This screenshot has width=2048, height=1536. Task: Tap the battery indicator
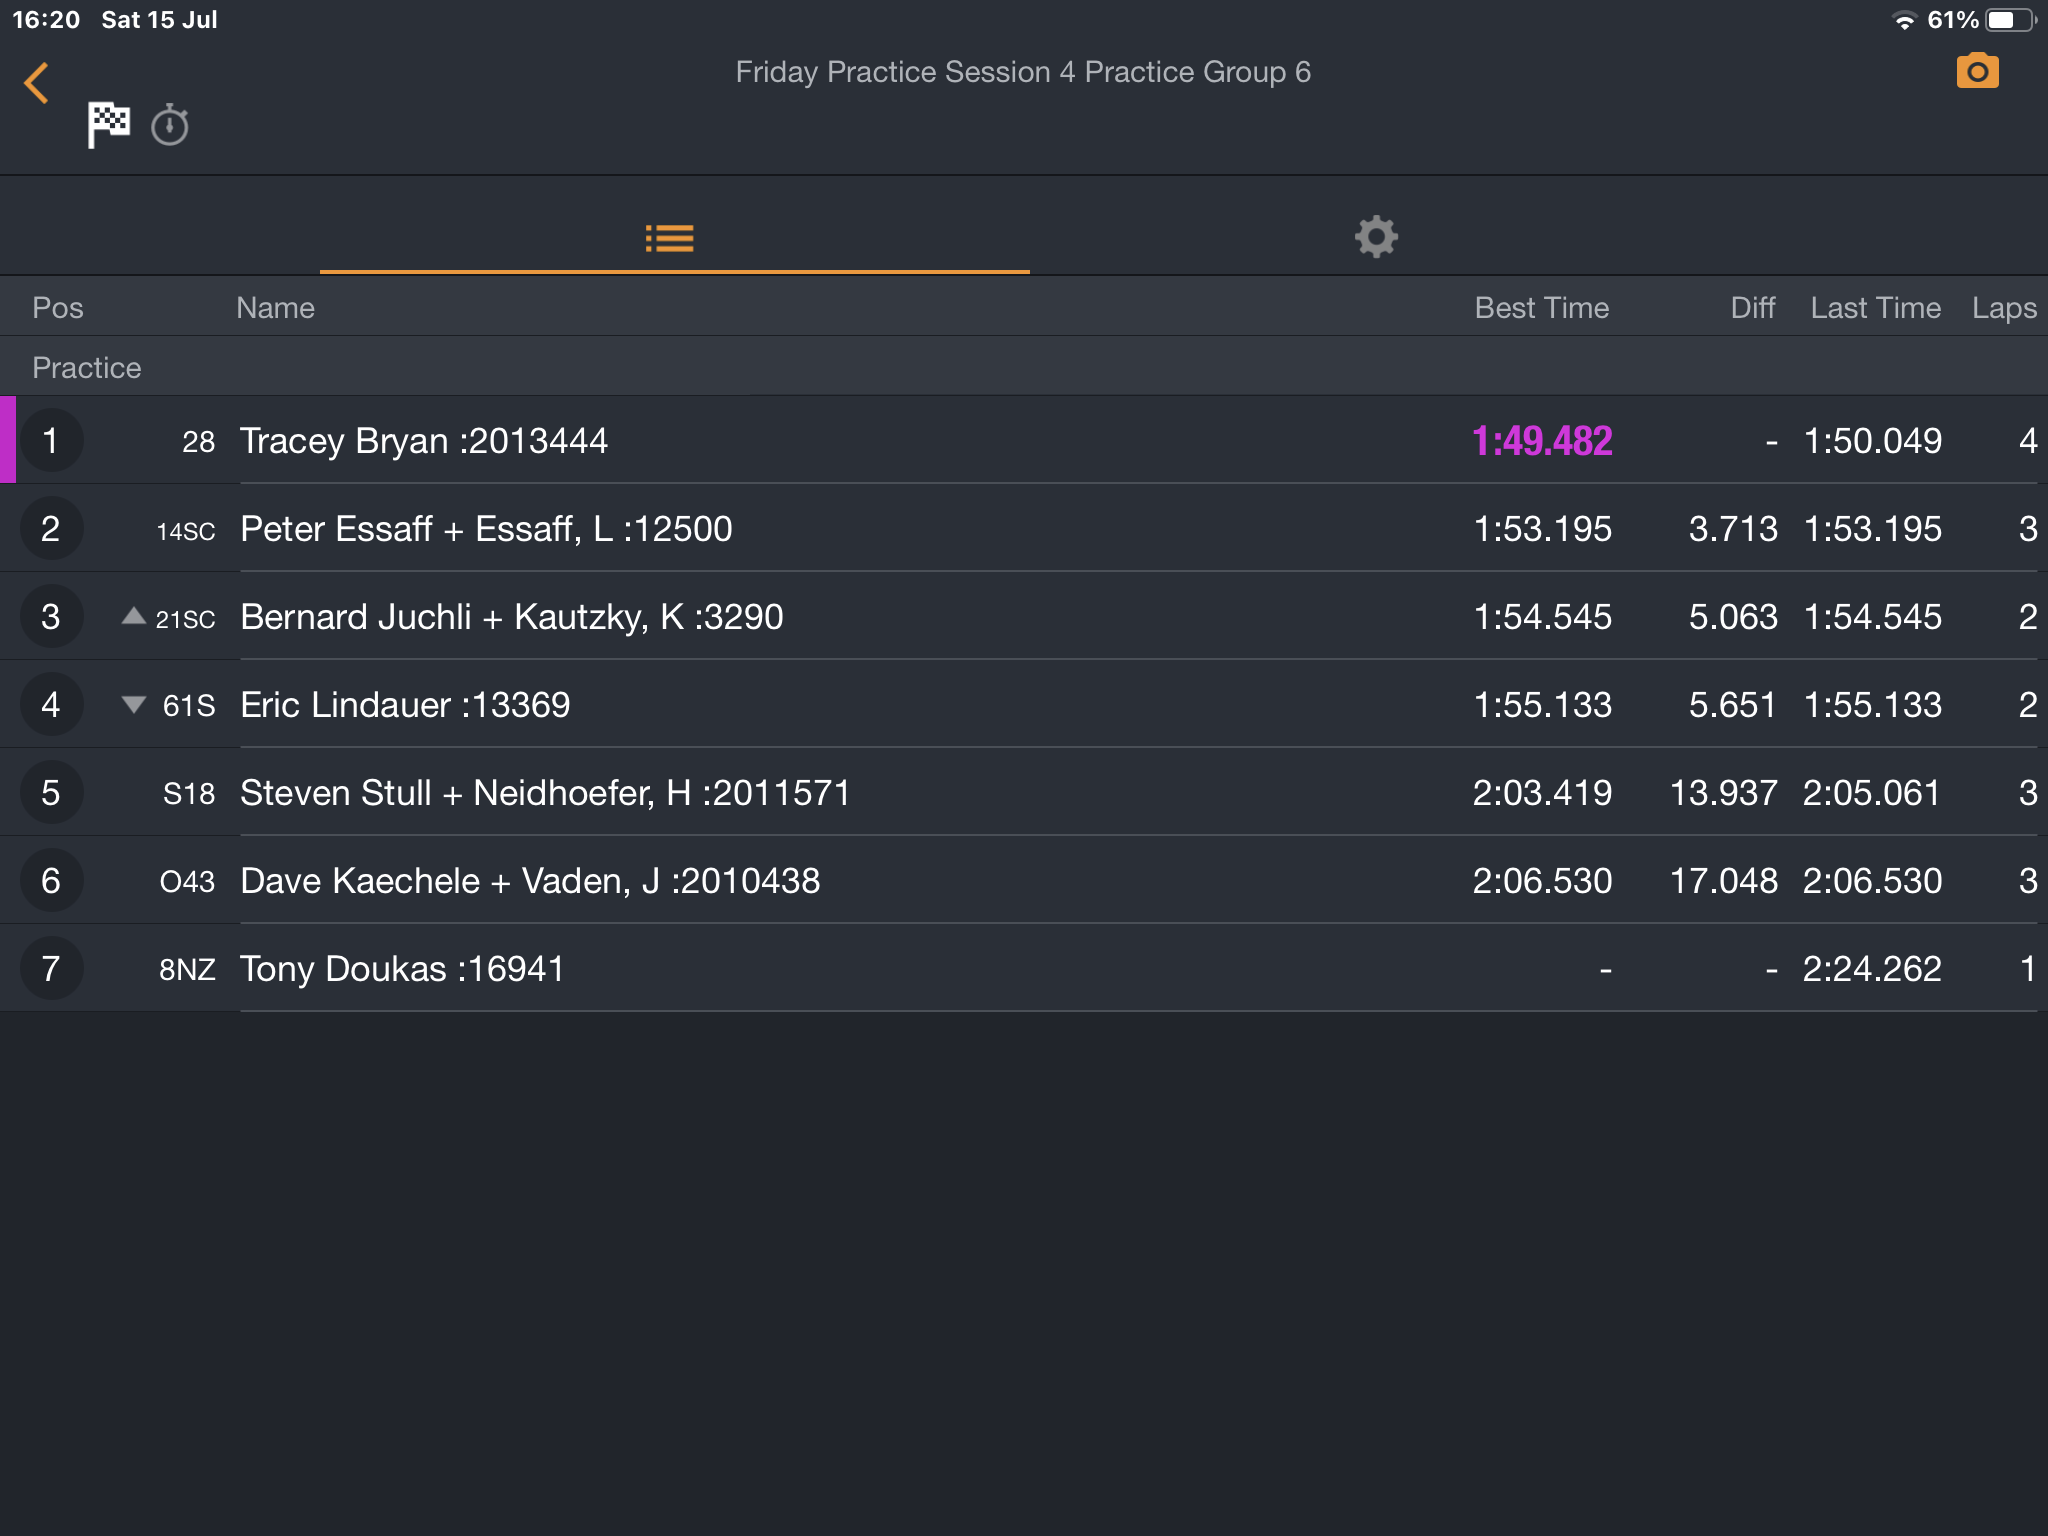tap(2010, 20)
